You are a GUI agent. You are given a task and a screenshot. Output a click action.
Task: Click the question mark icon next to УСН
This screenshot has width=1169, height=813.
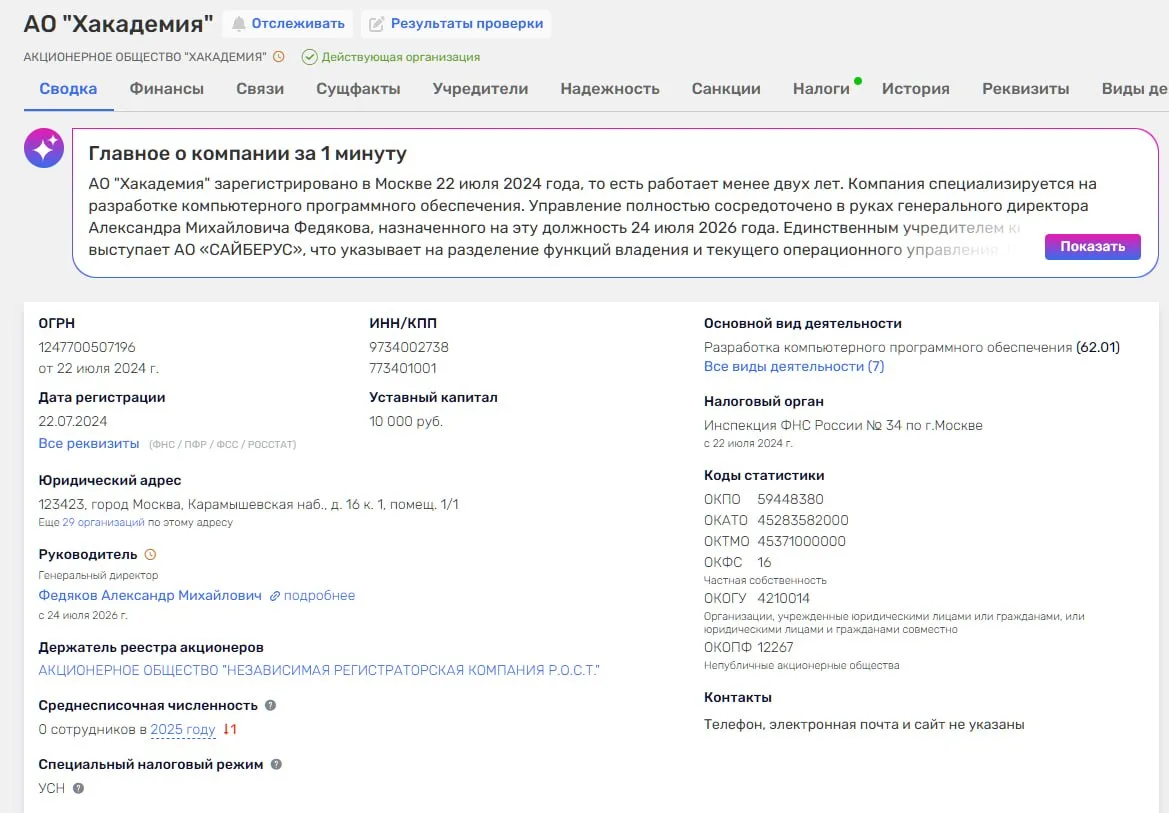click(x=78, y=788)
